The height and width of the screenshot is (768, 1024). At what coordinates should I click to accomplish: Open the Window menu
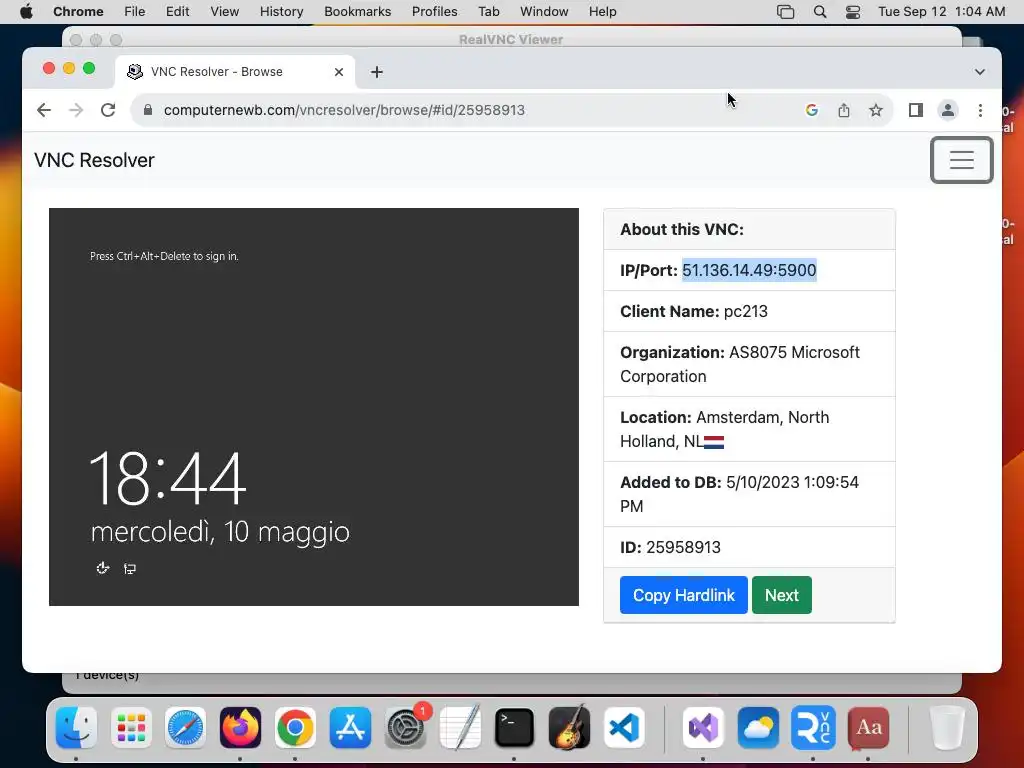(544, 12)
